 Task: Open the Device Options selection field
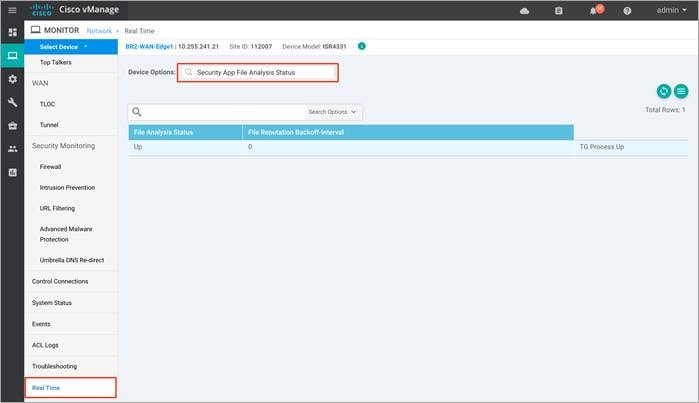[x=258, y=72]
